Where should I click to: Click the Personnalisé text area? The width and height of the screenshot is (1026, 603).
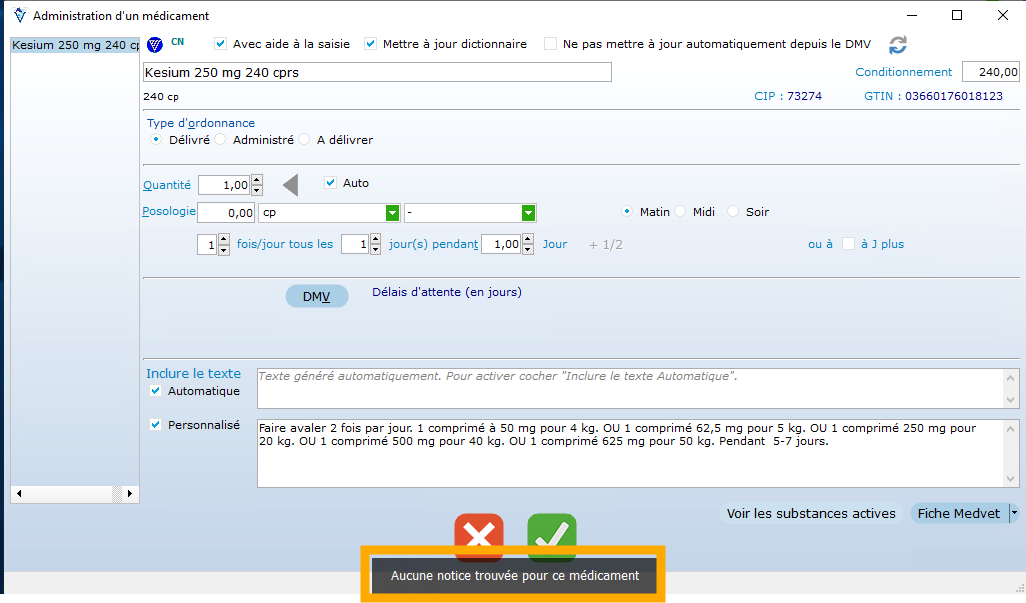point(631,453)
